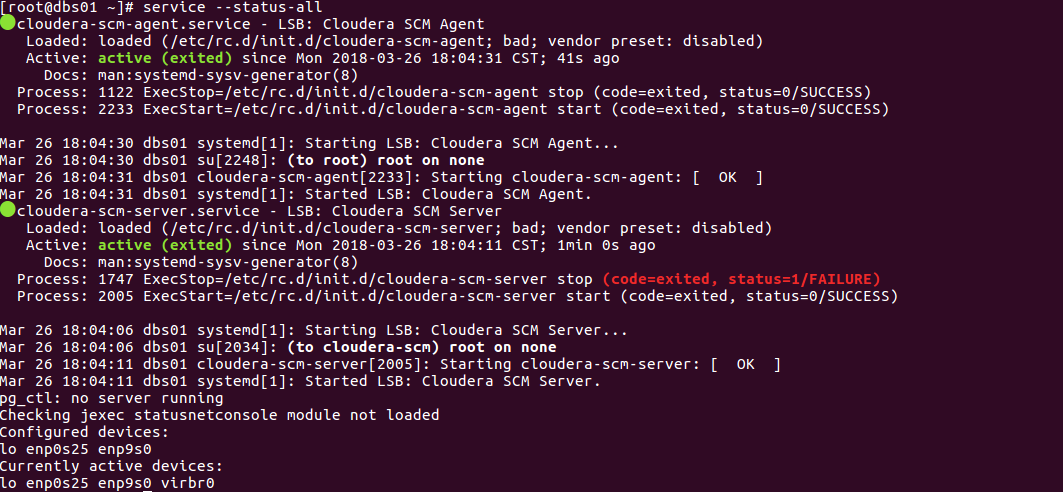This screenshot has height=492, width=1063.
Task: Click the green status dot for cloudera-scm-agent
Action: [7, 24]
